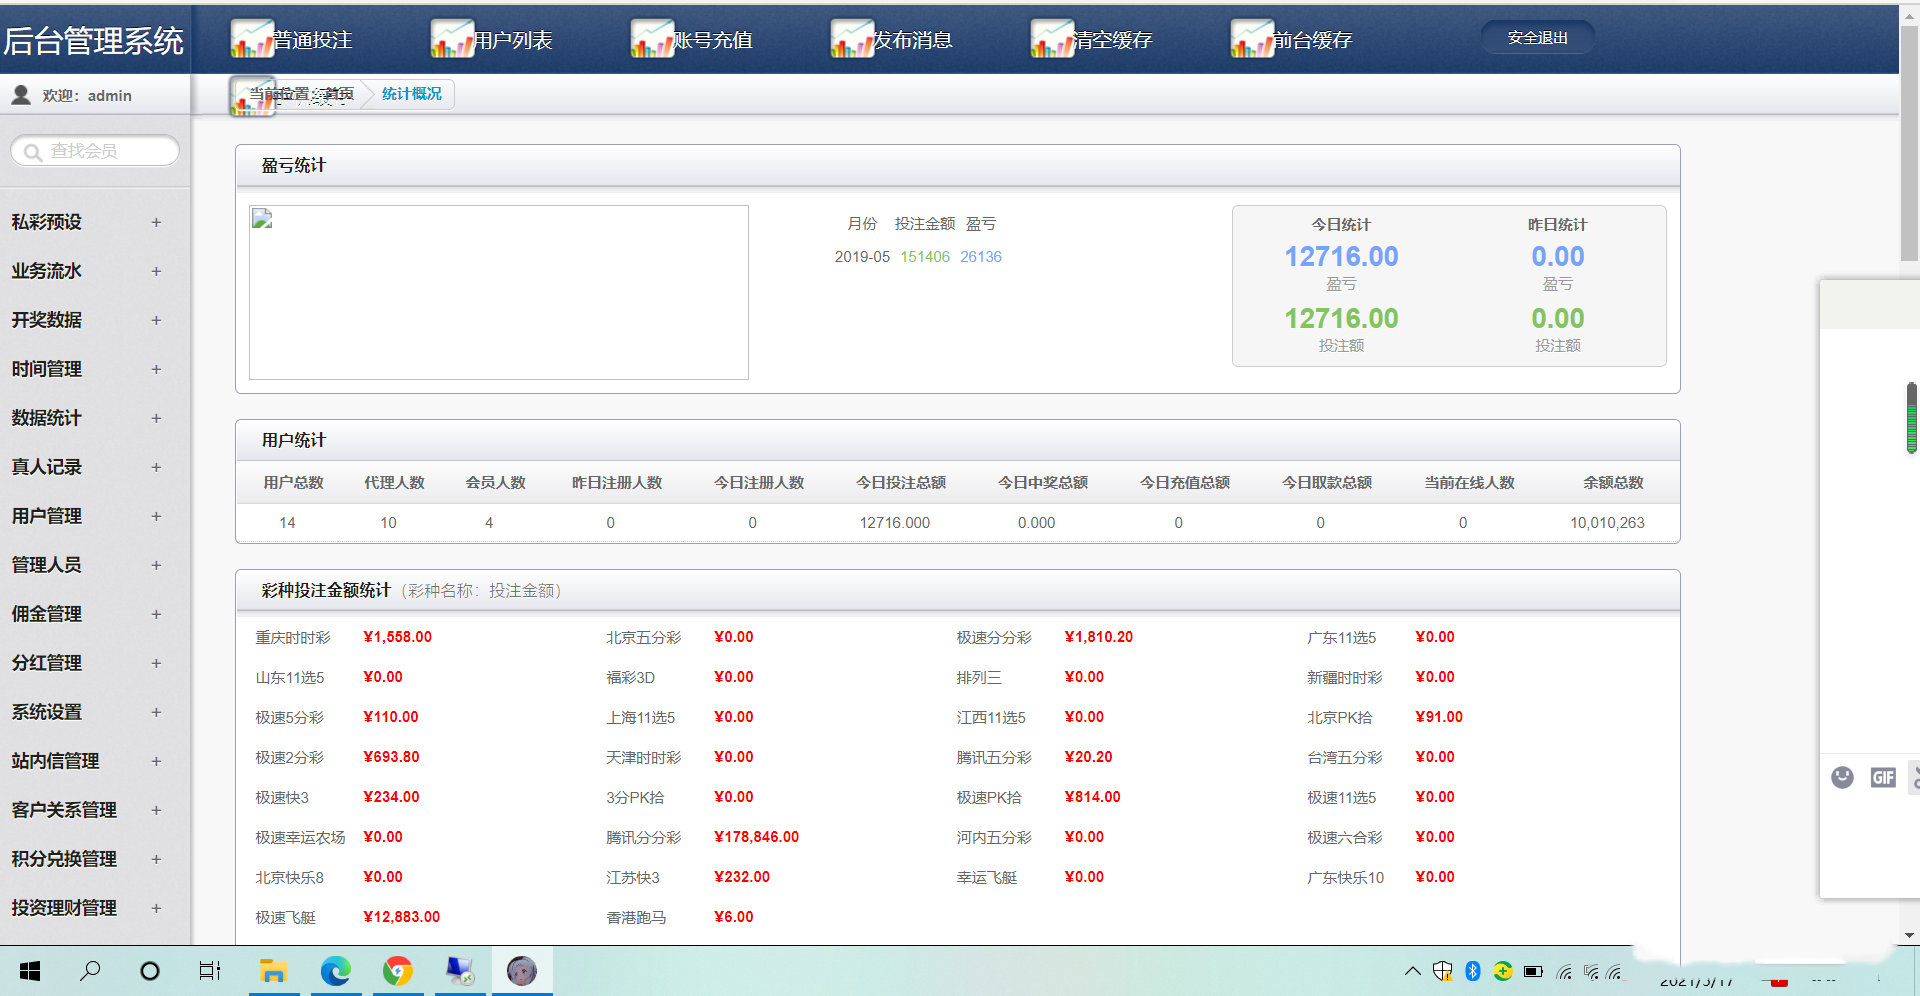The image size is (1920, 996).
Task: Click the 账号充值 toolbar icon
Action: pos(651,39)
